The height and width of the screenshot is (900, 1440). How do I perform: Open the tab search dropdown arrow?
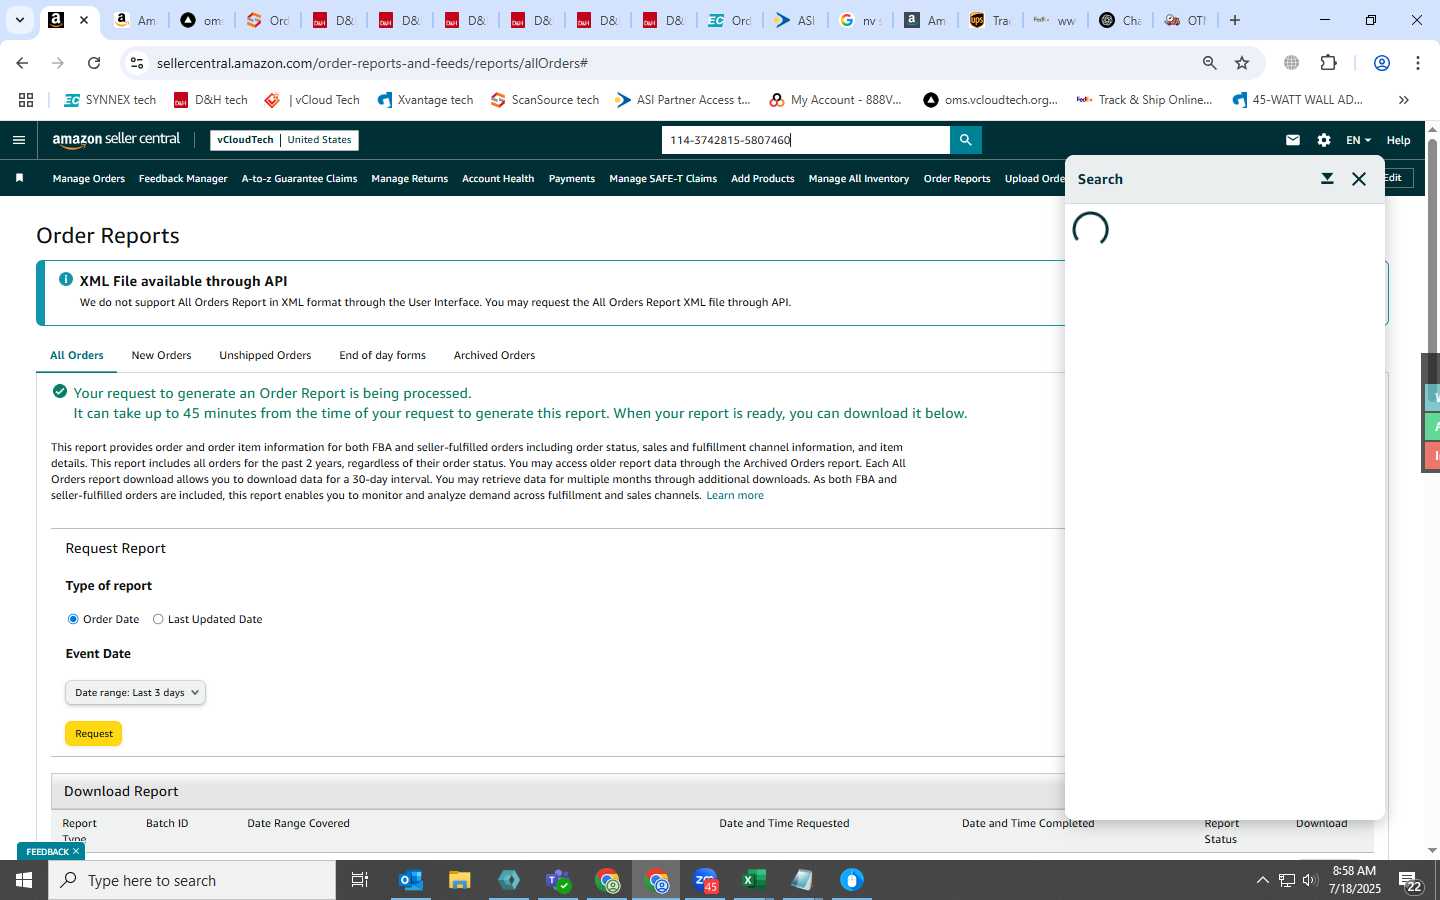tap(19, 20)
